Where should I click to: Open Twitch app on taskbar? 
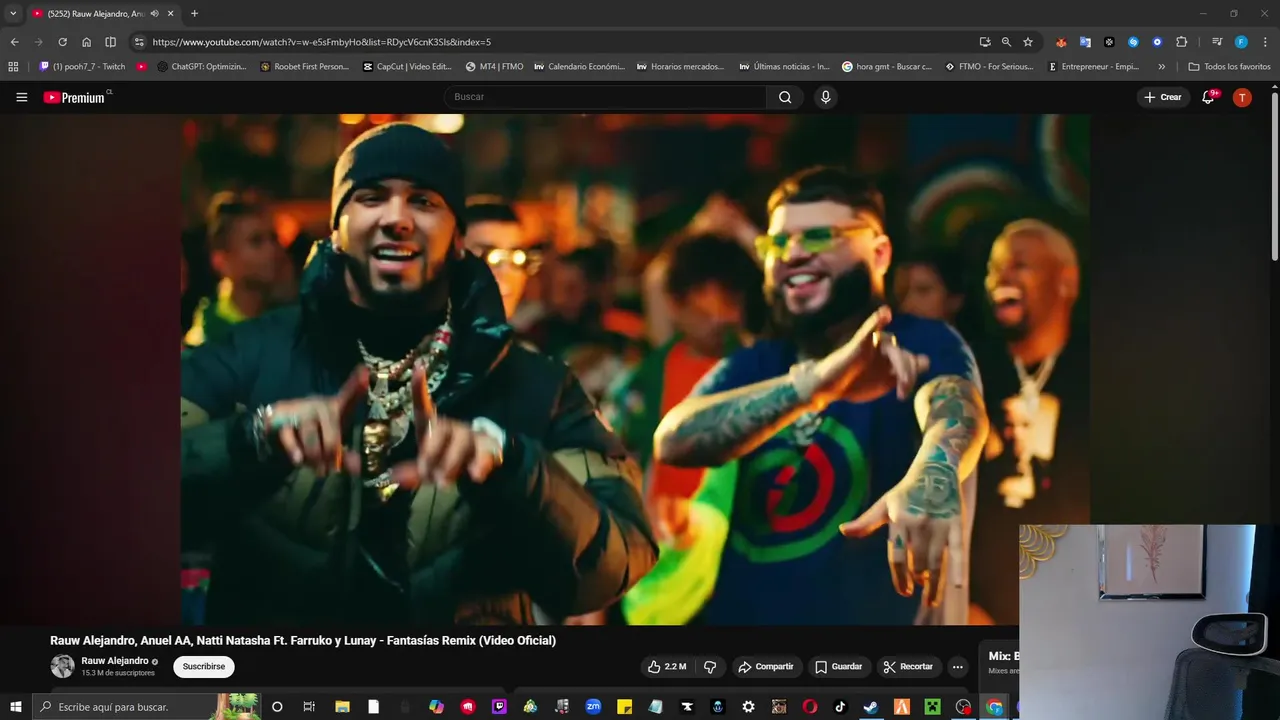tap(499, 707)
